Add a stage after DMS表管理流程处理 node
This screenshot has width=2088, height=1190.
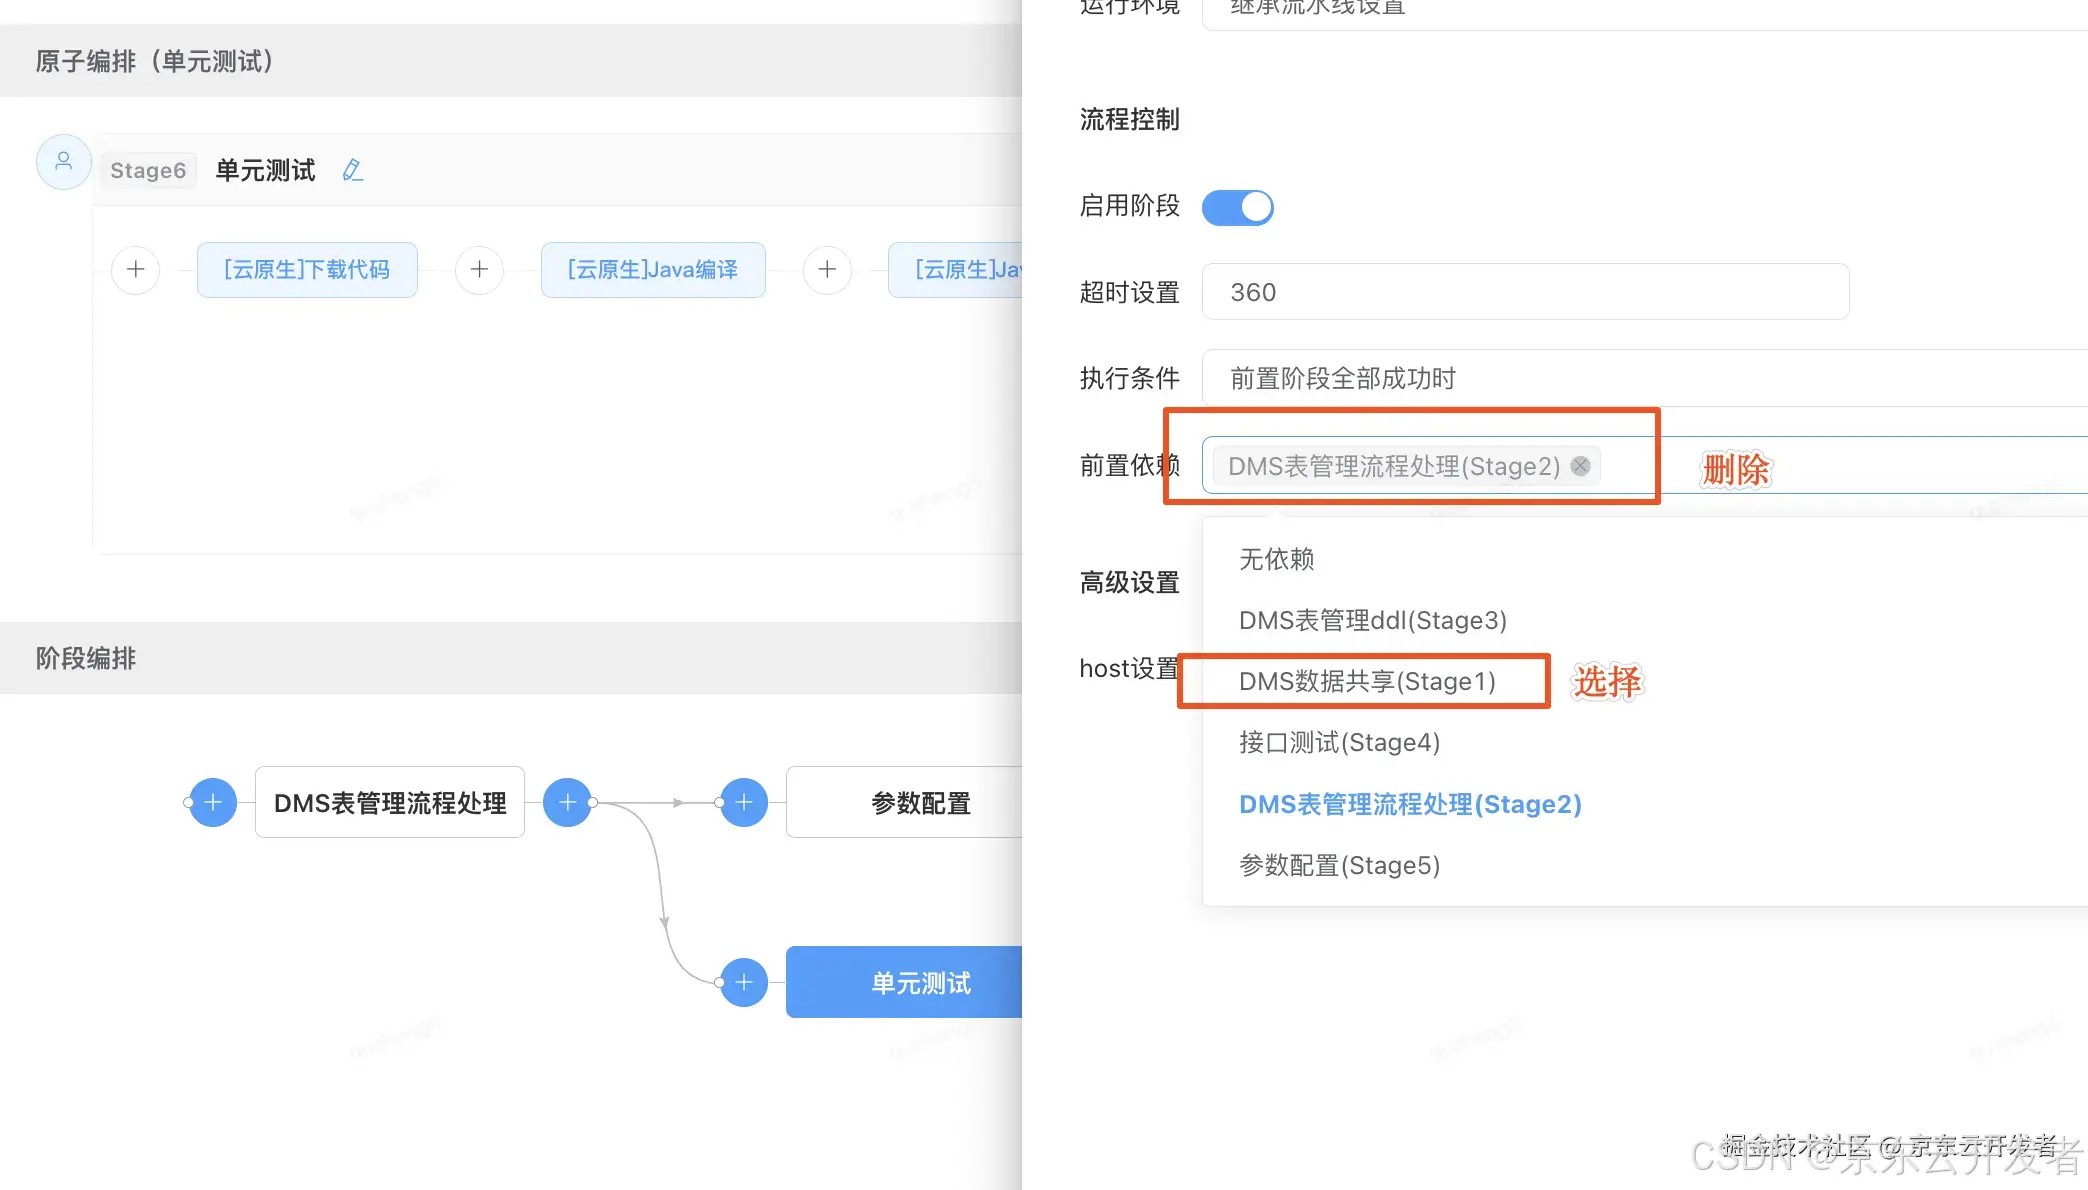(x=567, y=801)
